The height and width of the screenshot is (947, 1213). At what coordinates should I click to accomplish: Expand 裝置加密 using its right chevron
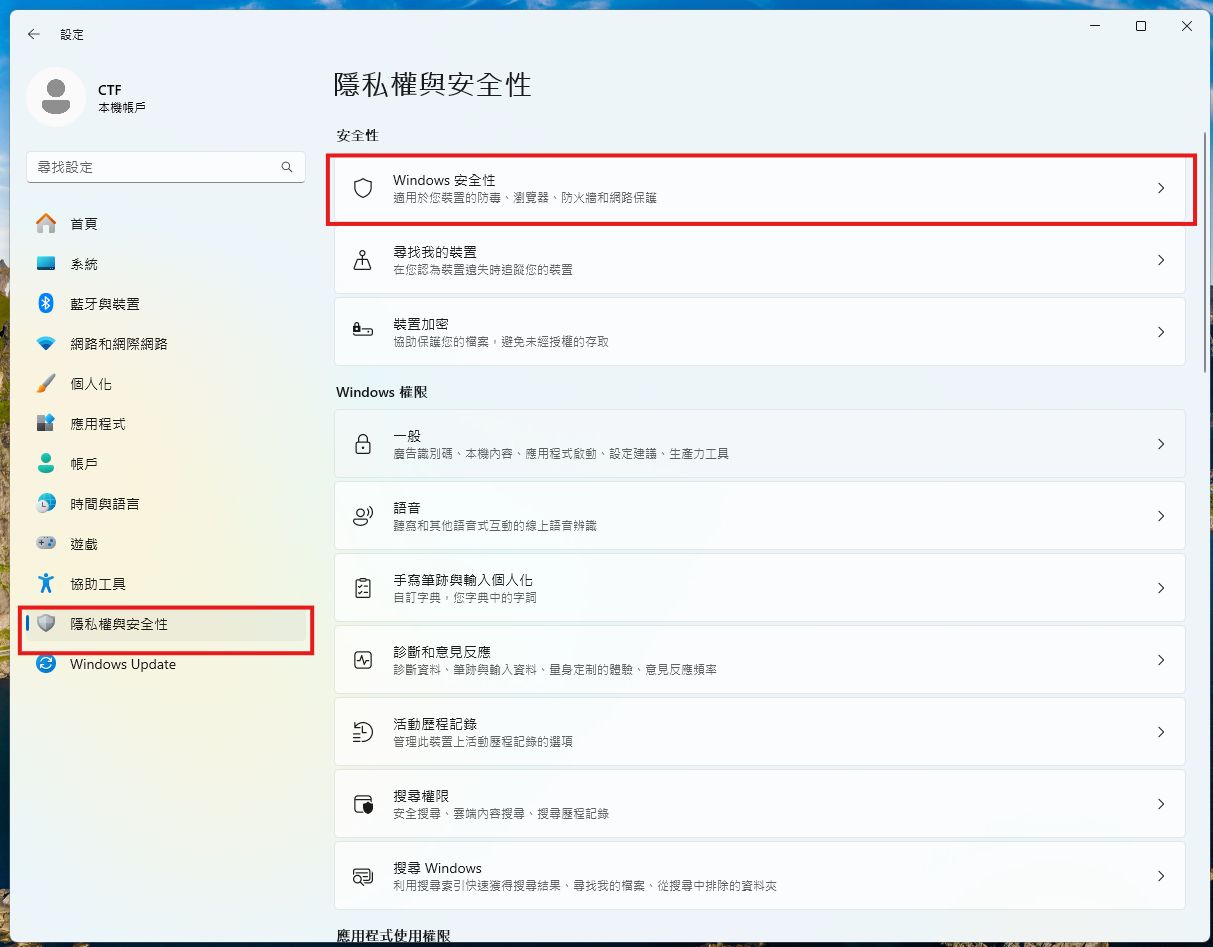click(x=1161, y=332)
